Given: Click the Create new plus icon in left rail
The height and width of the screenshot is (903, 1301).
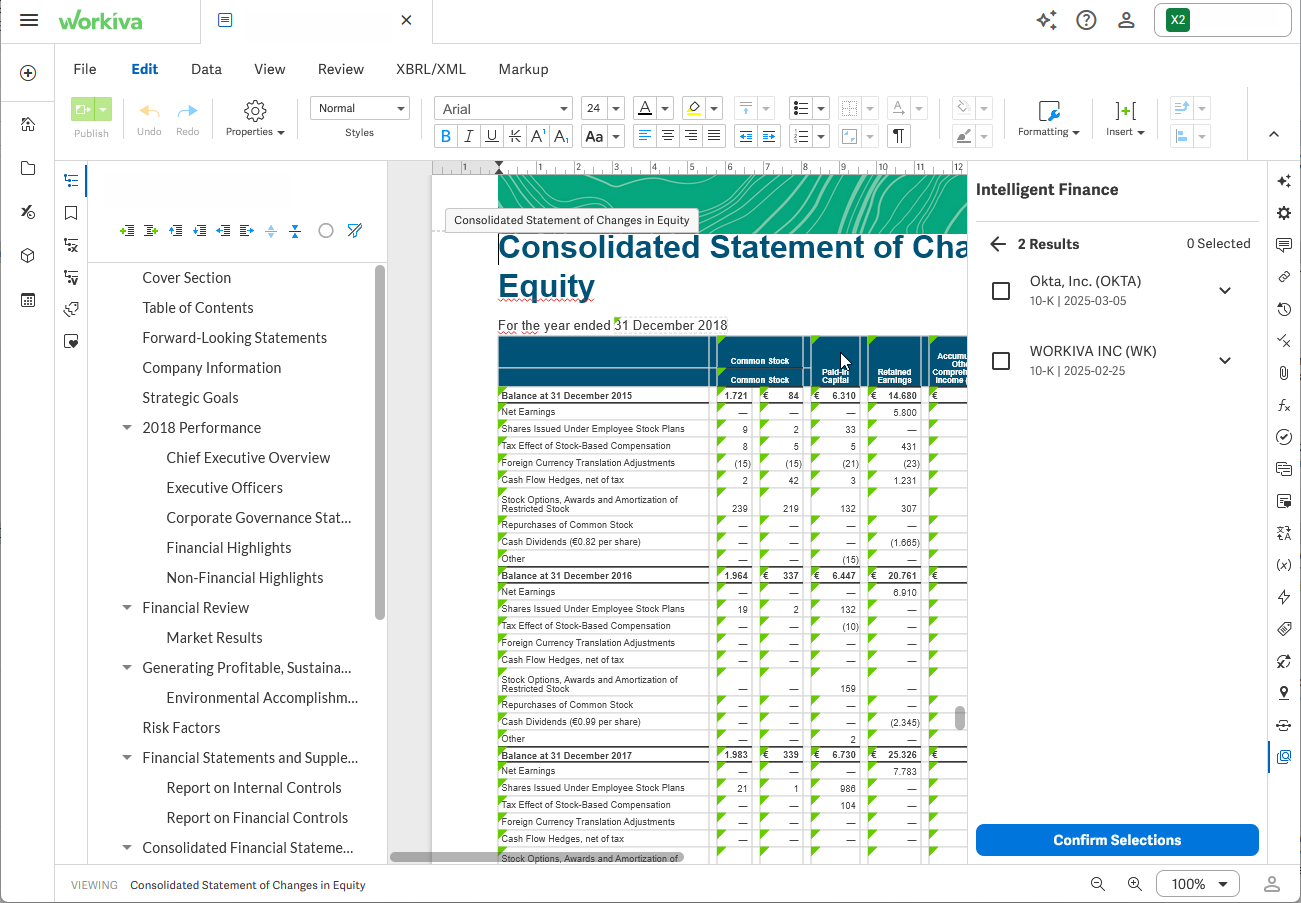Looking at the screenshot, I should (28, 73).
